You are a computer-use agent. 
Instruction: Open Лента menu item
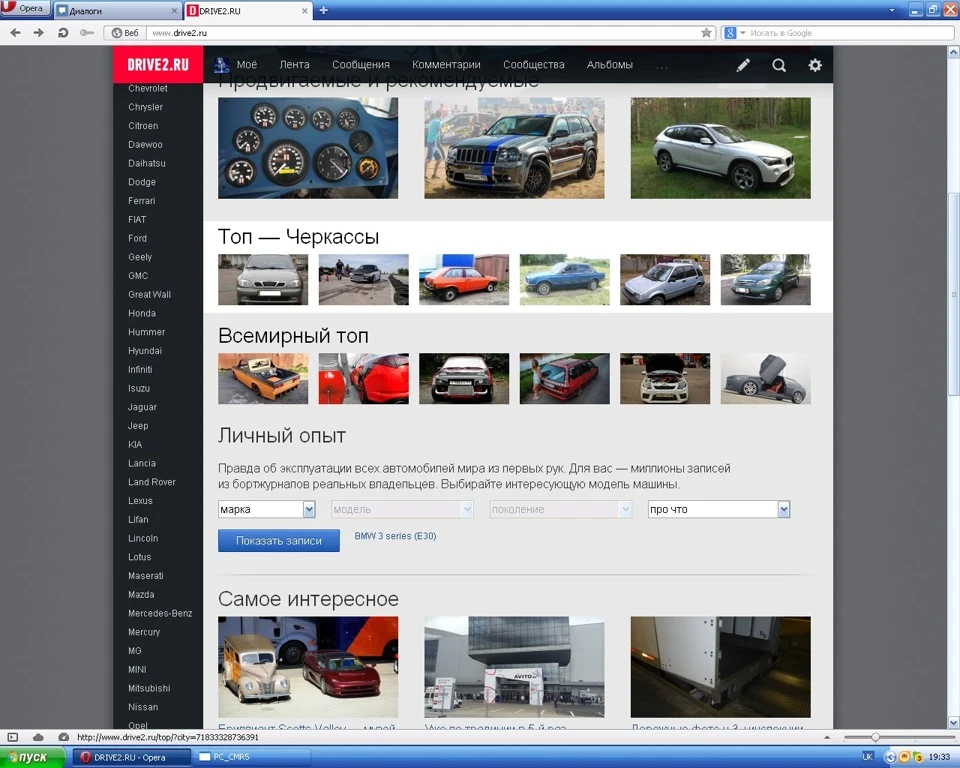click(294, 64)
